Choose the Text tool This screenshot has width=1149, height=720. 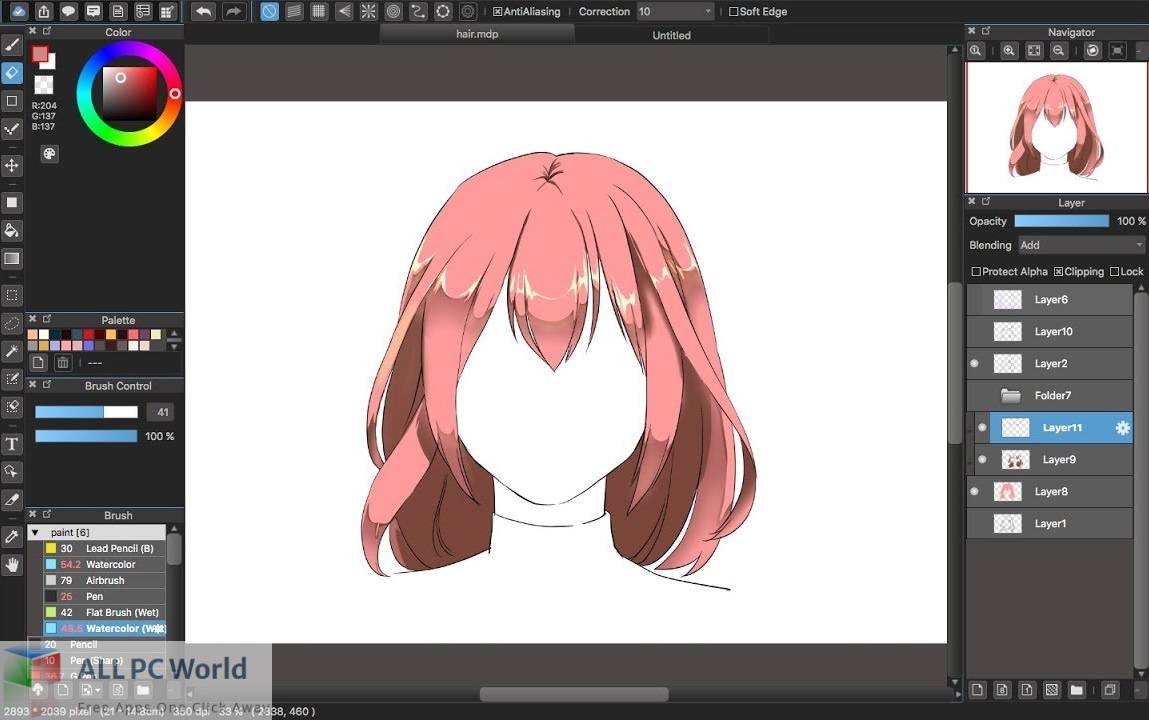pos(12,443)
